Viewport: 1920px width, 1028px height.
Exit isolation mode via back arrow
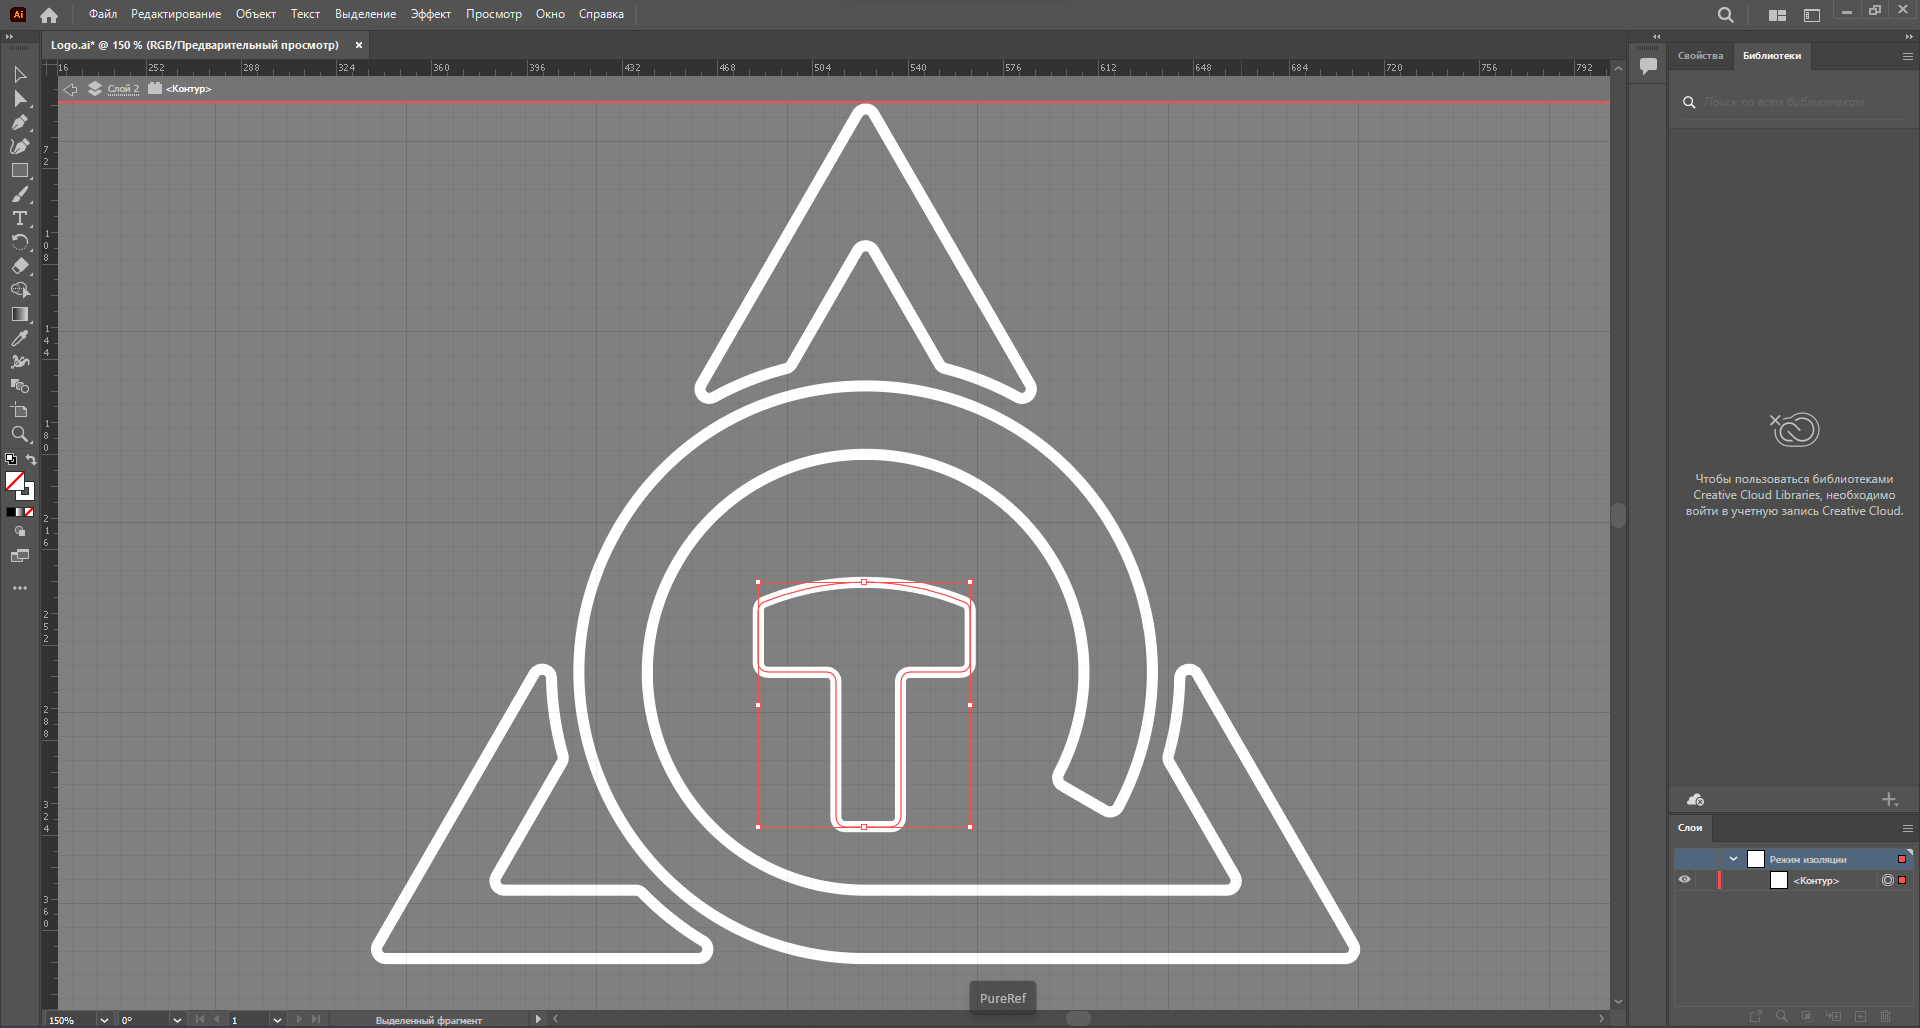70,89
